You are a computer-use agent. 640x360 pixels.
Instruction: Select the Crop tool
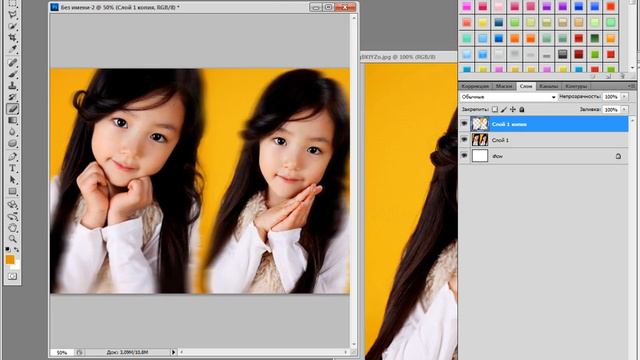pyautogui.click(x=13, y=38)
